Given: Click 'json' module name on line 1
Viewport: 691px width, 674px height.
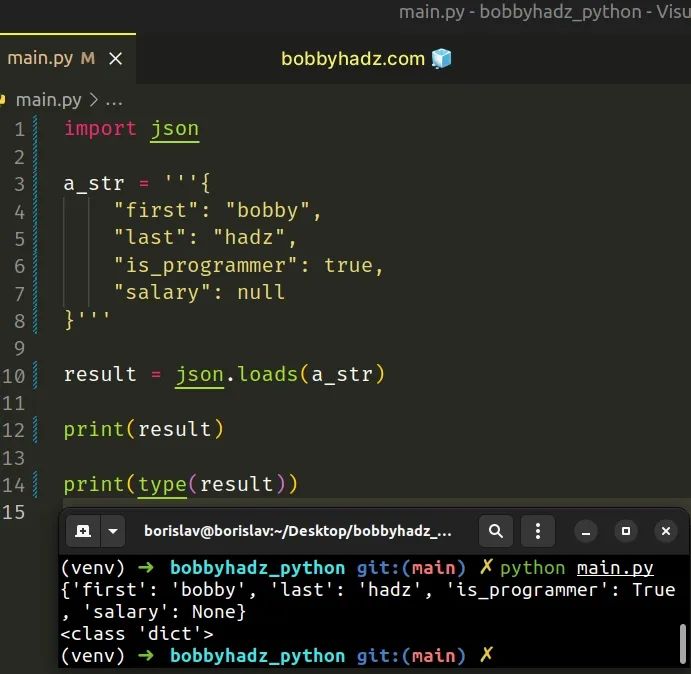Looking at the screenshot, I should click(175, 130).
